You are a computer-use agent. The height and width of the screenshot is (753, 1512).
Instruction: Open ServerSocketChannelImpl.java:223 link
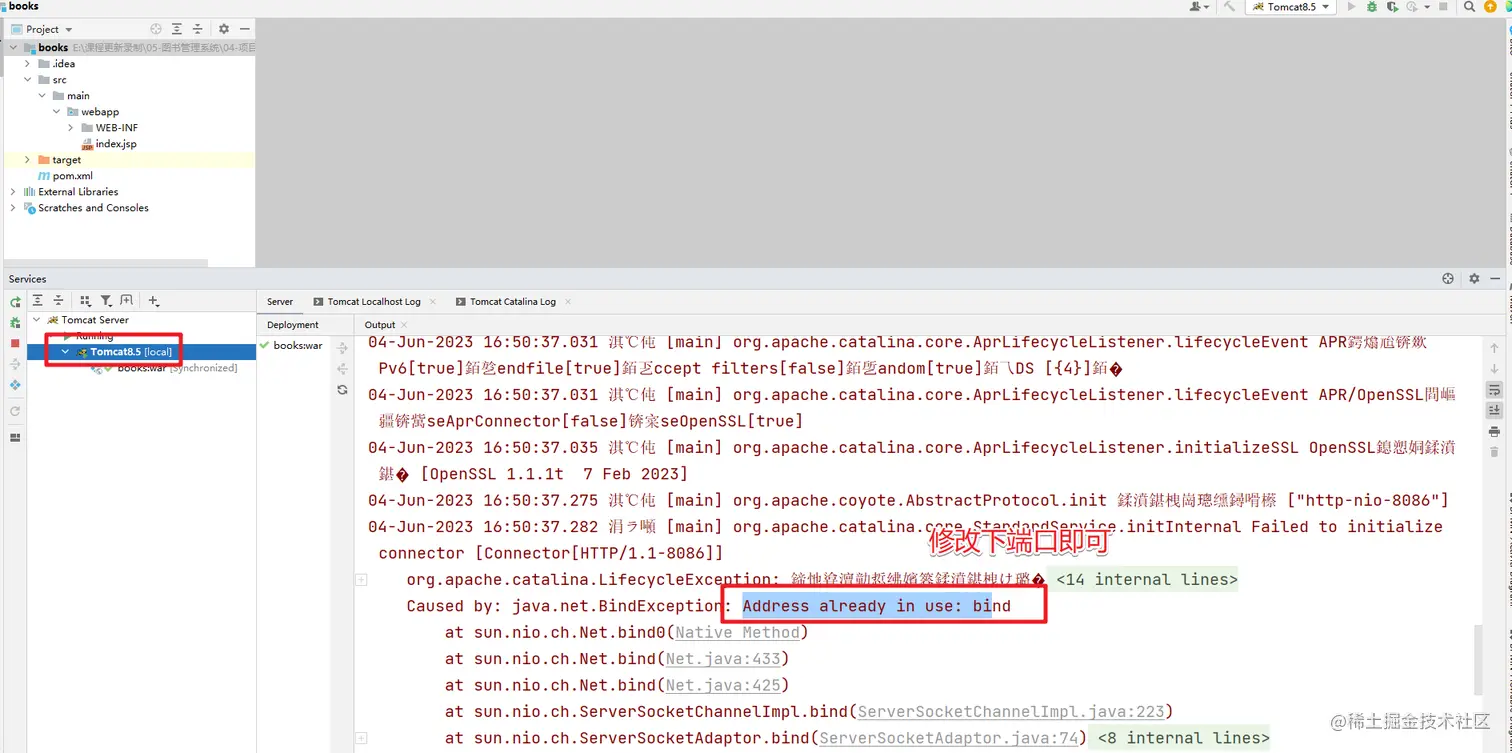pyautogui.click(x=1011, y=712)
